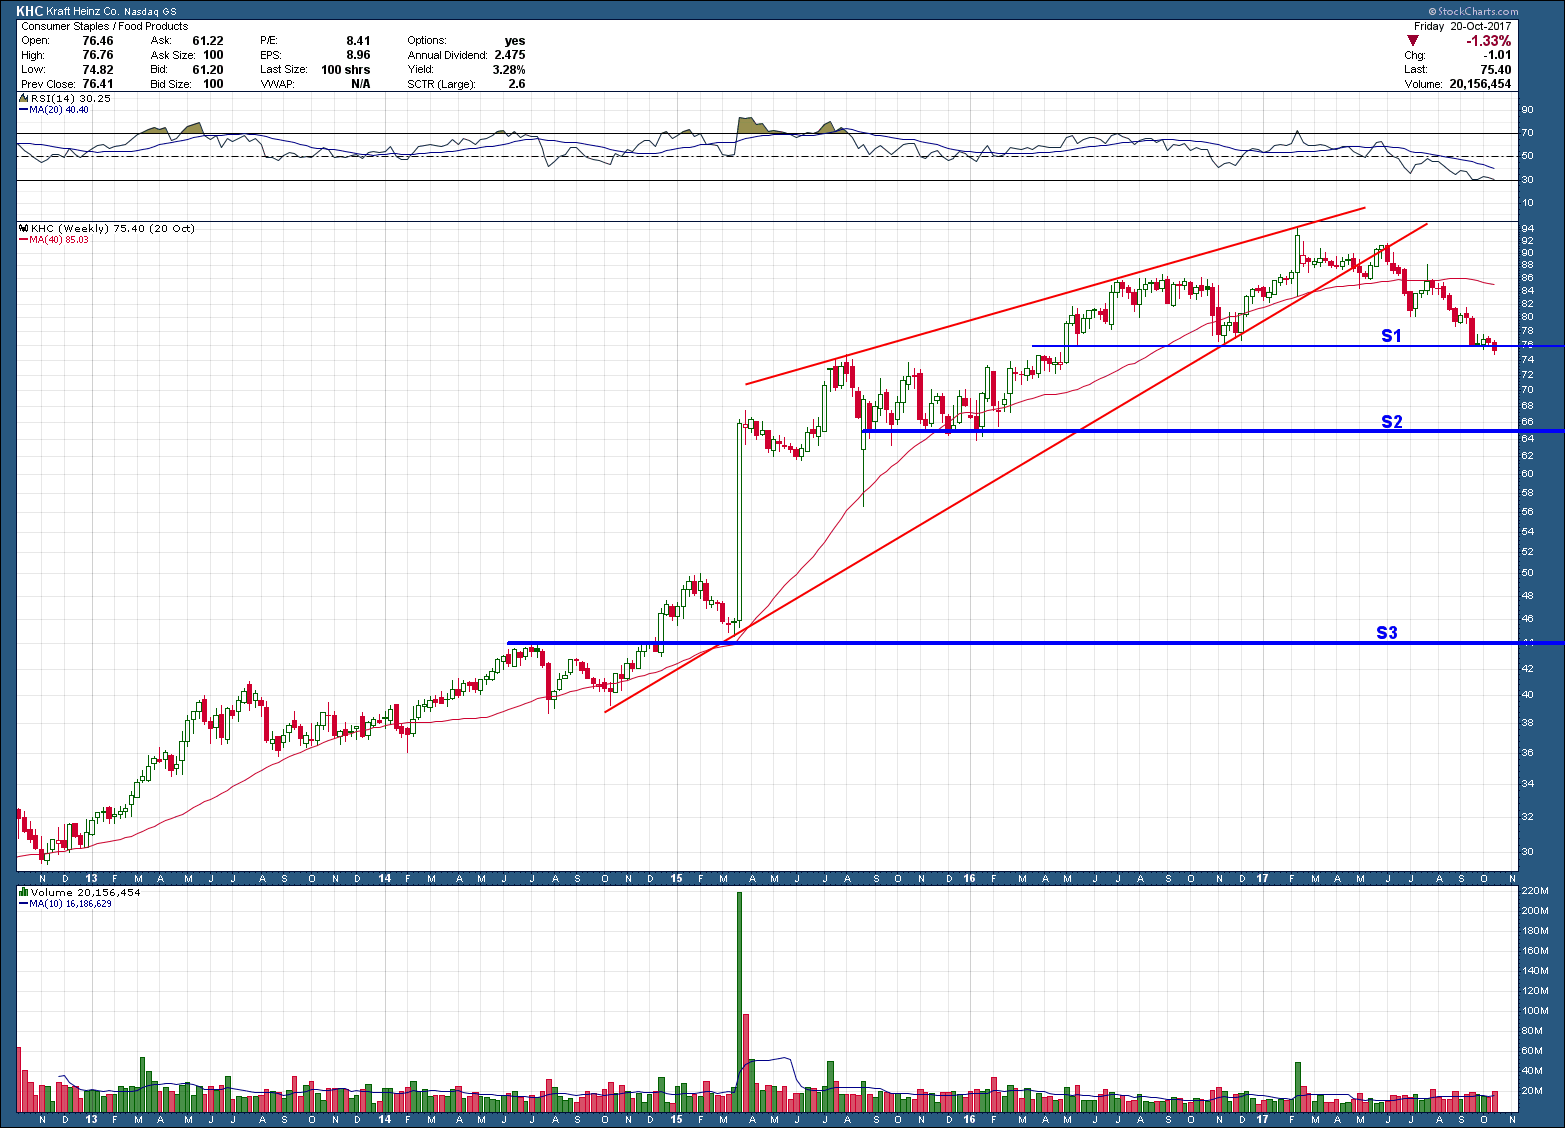Click the candlestick icon beside KHC (Weekly)
This screenshot has width=1565, height=1128.
[25, 229]
